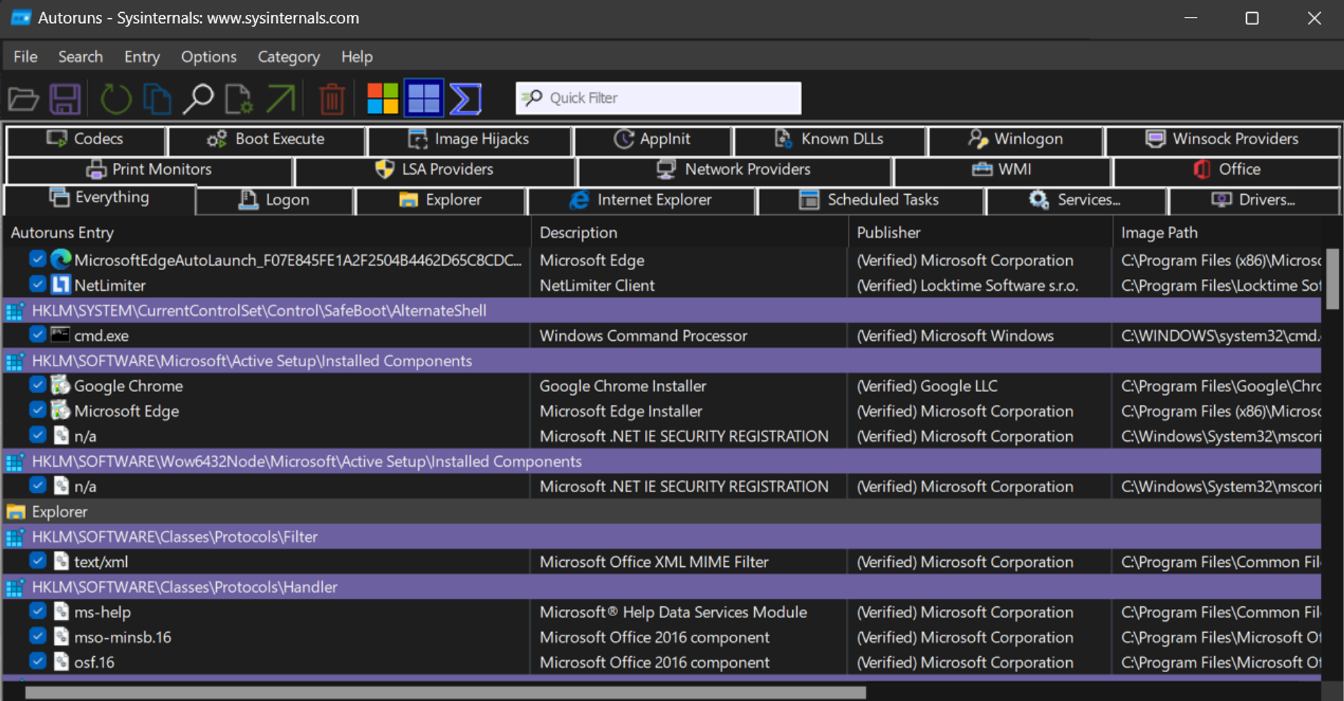This screenshot has height=701, width=1344.
Task: Open the File menu
Action: (x=25, y=57)
